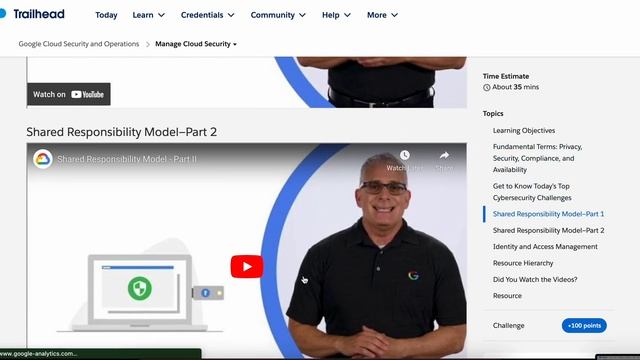The image size is (640, 360).
Task: Click the Shared Responsibility Model–Part 2 heading
Action: tap(122, 132)
